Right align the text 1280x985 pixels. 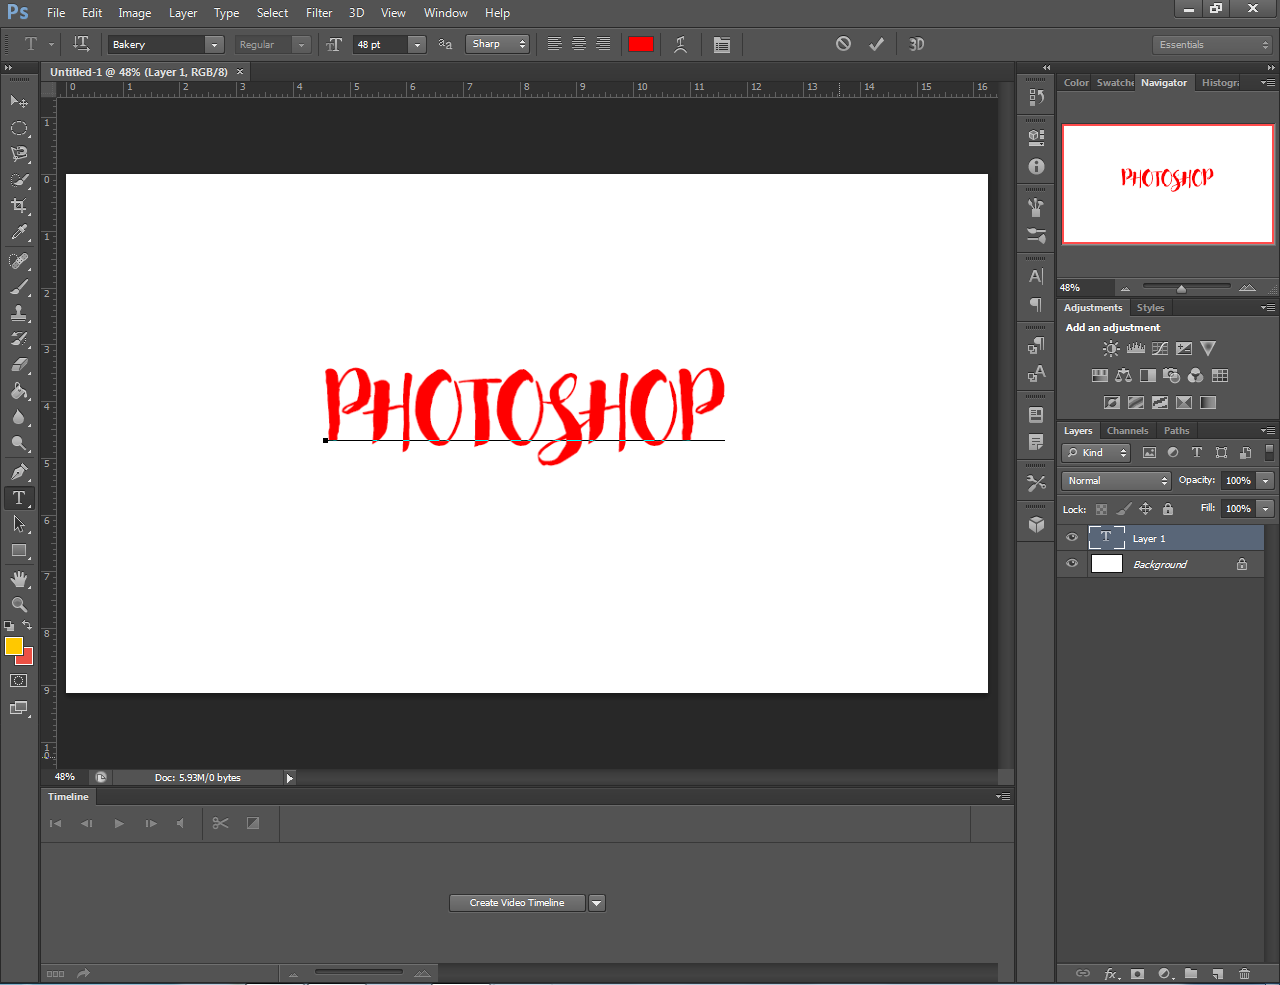coord(603,44)
